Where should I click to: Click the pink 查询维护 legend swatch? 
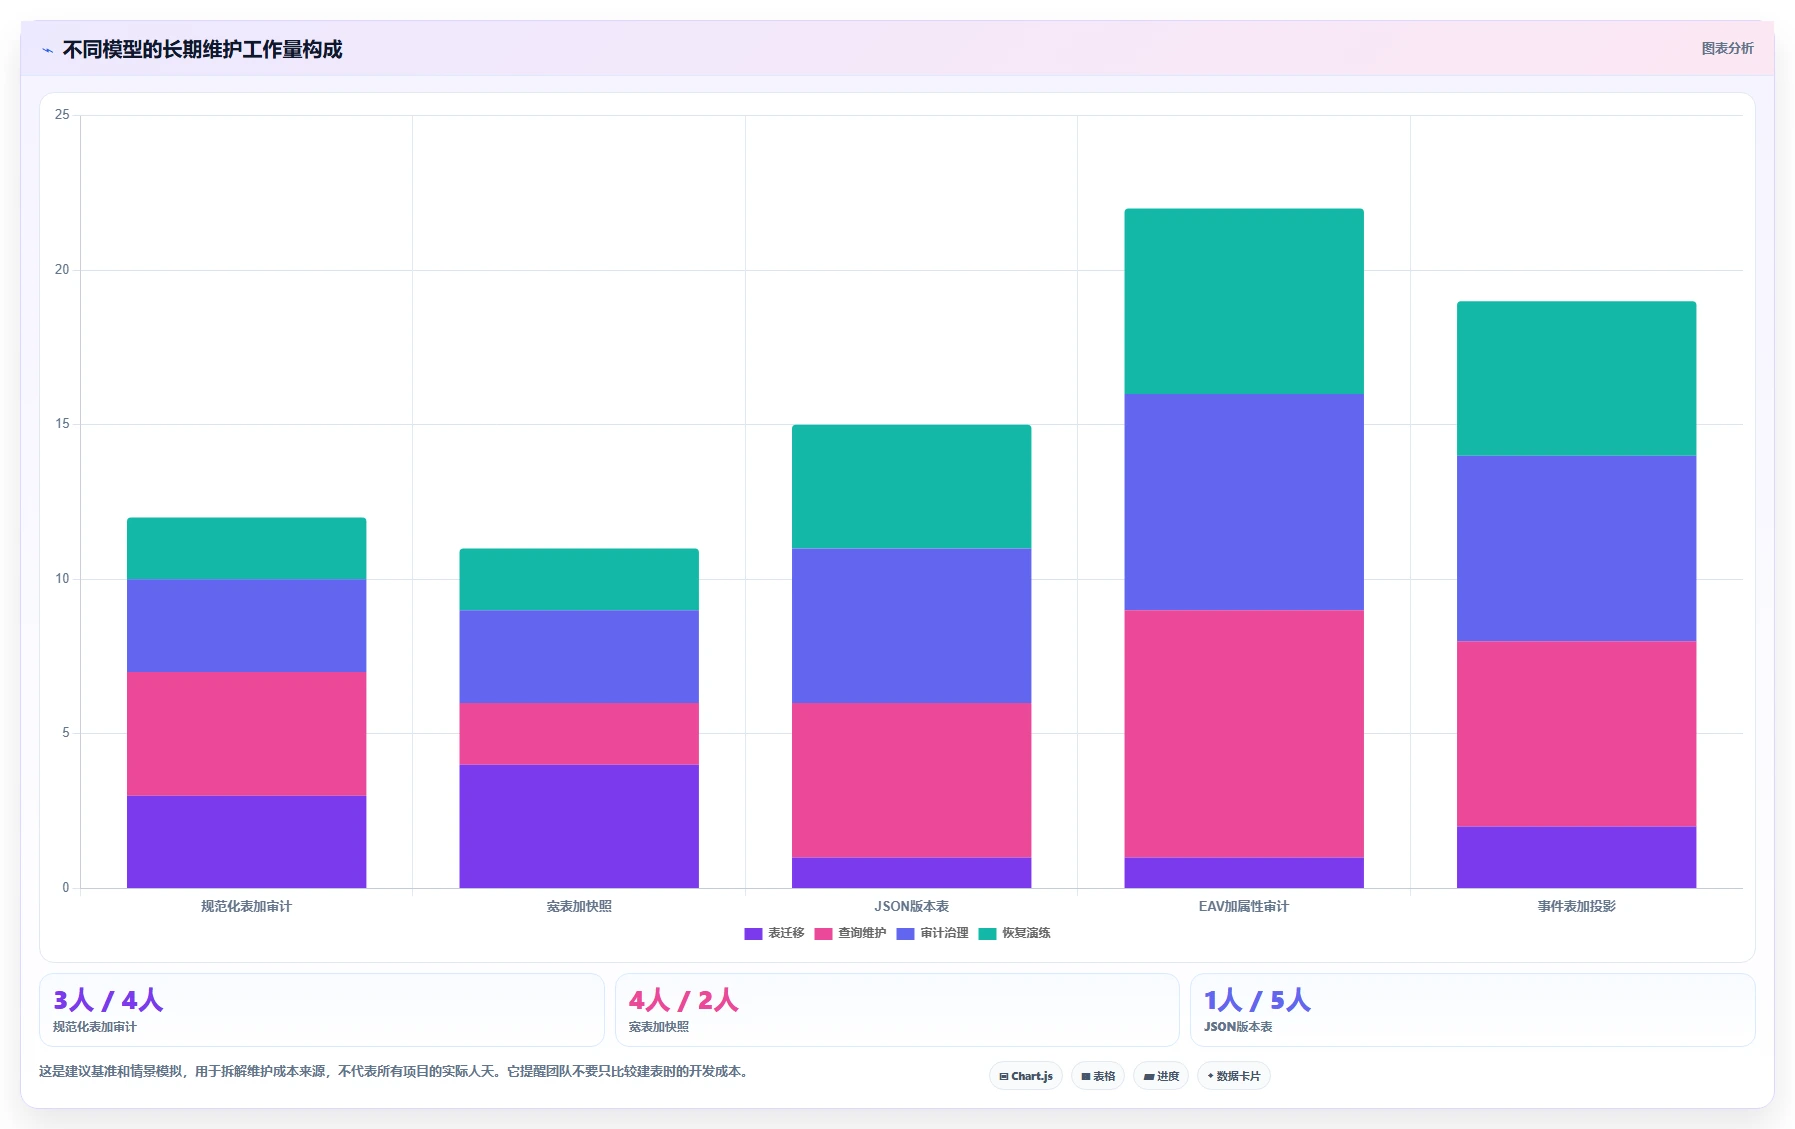tap(823, 933)
